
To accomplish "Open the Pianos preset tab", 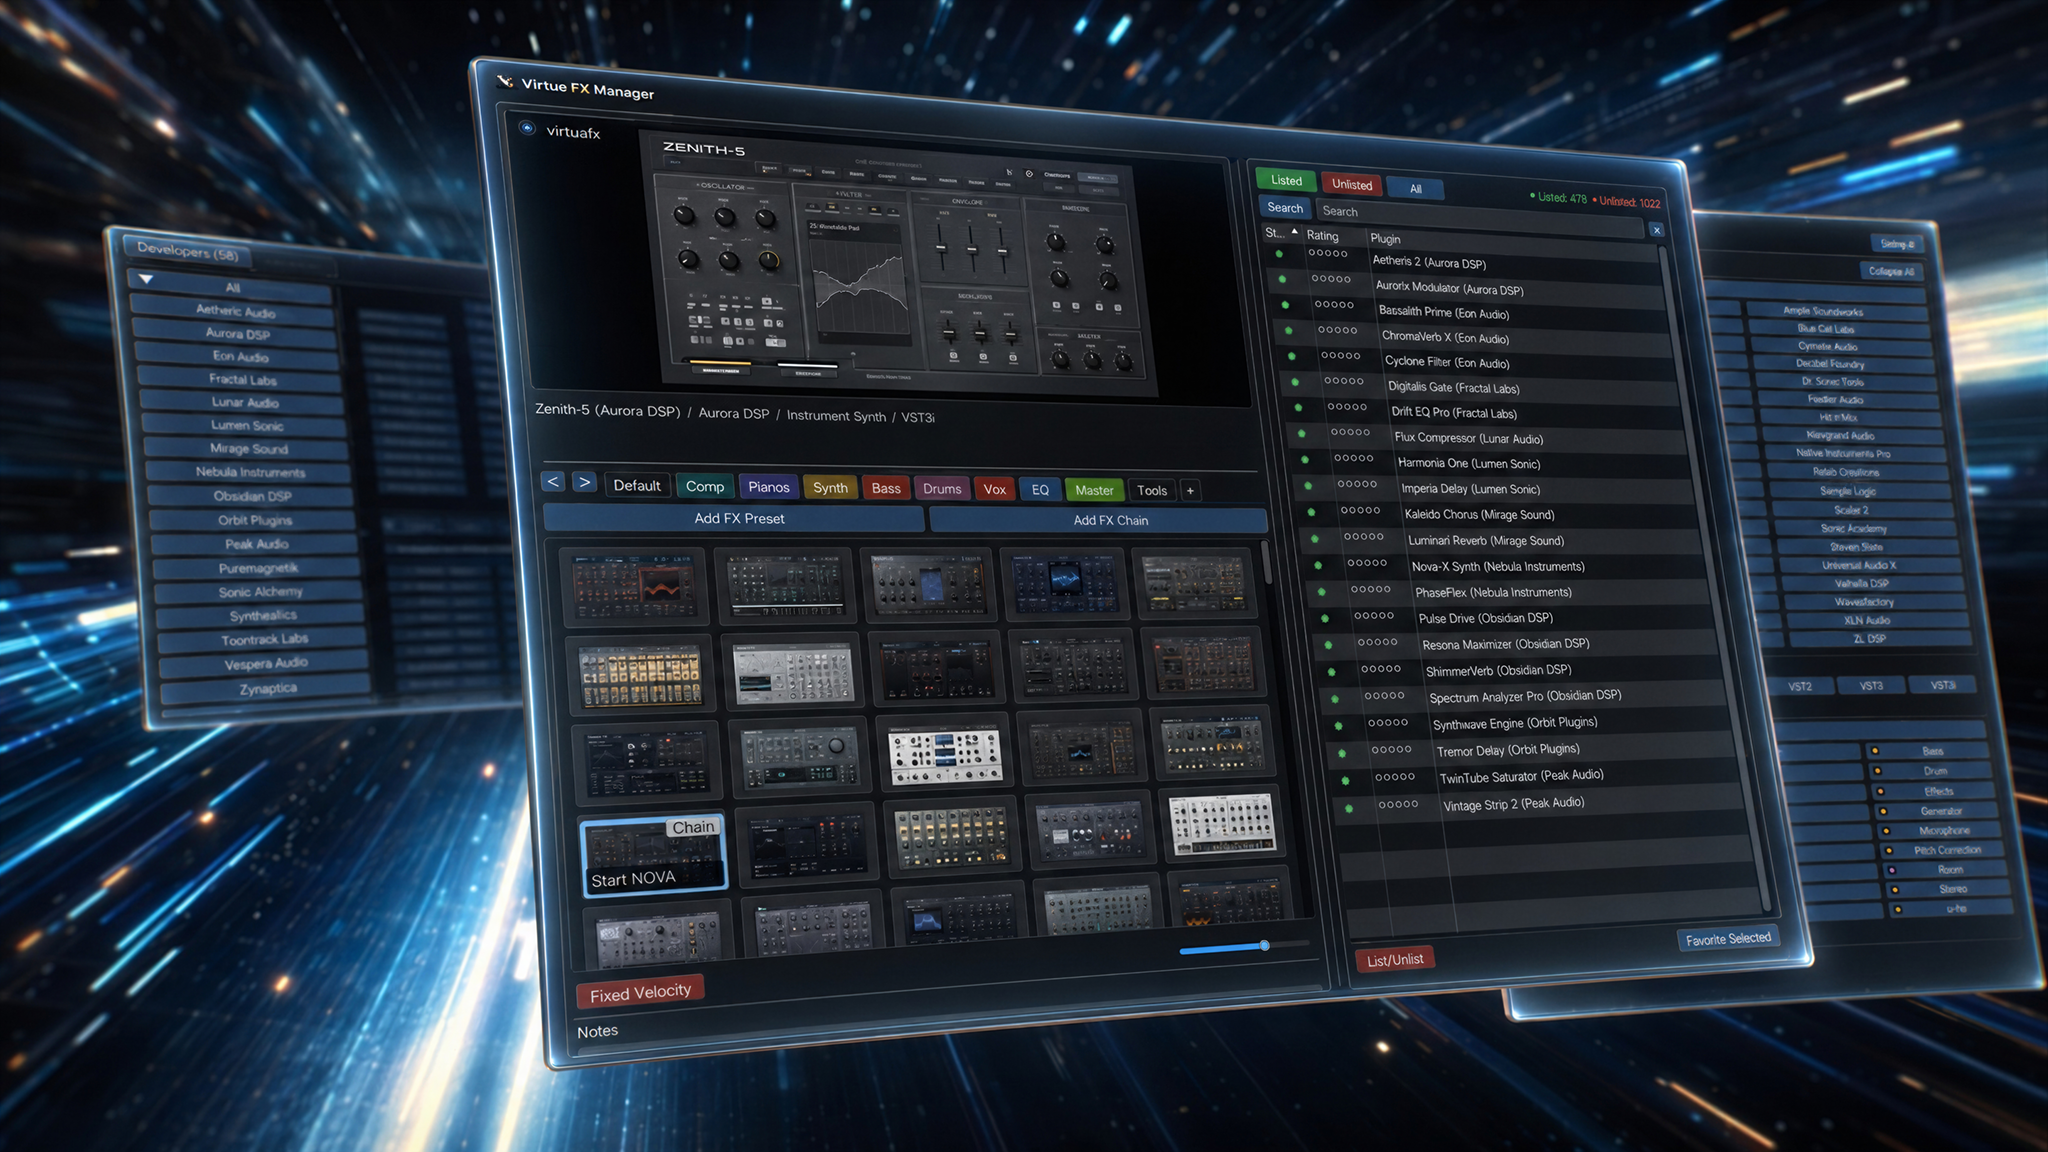I will 768,487.
